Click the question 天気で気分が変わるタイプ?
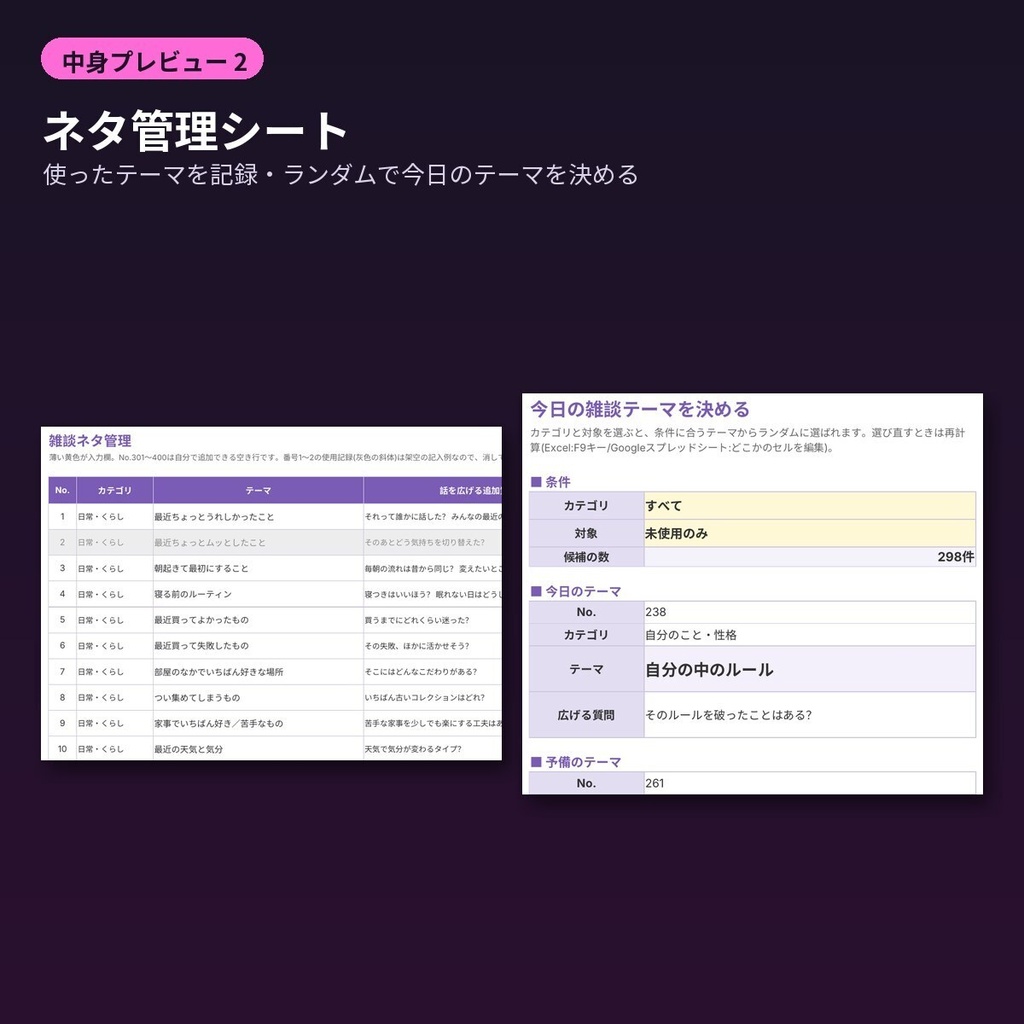Viewport: 1024px width, 1024px height. tap(413, 749)
